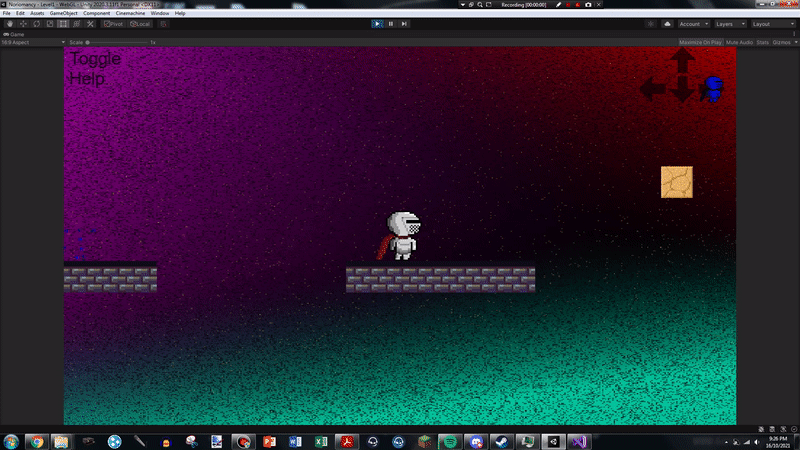Switch to Unity in the taskbar
The image size is (800, 450).
pos(553,441)
